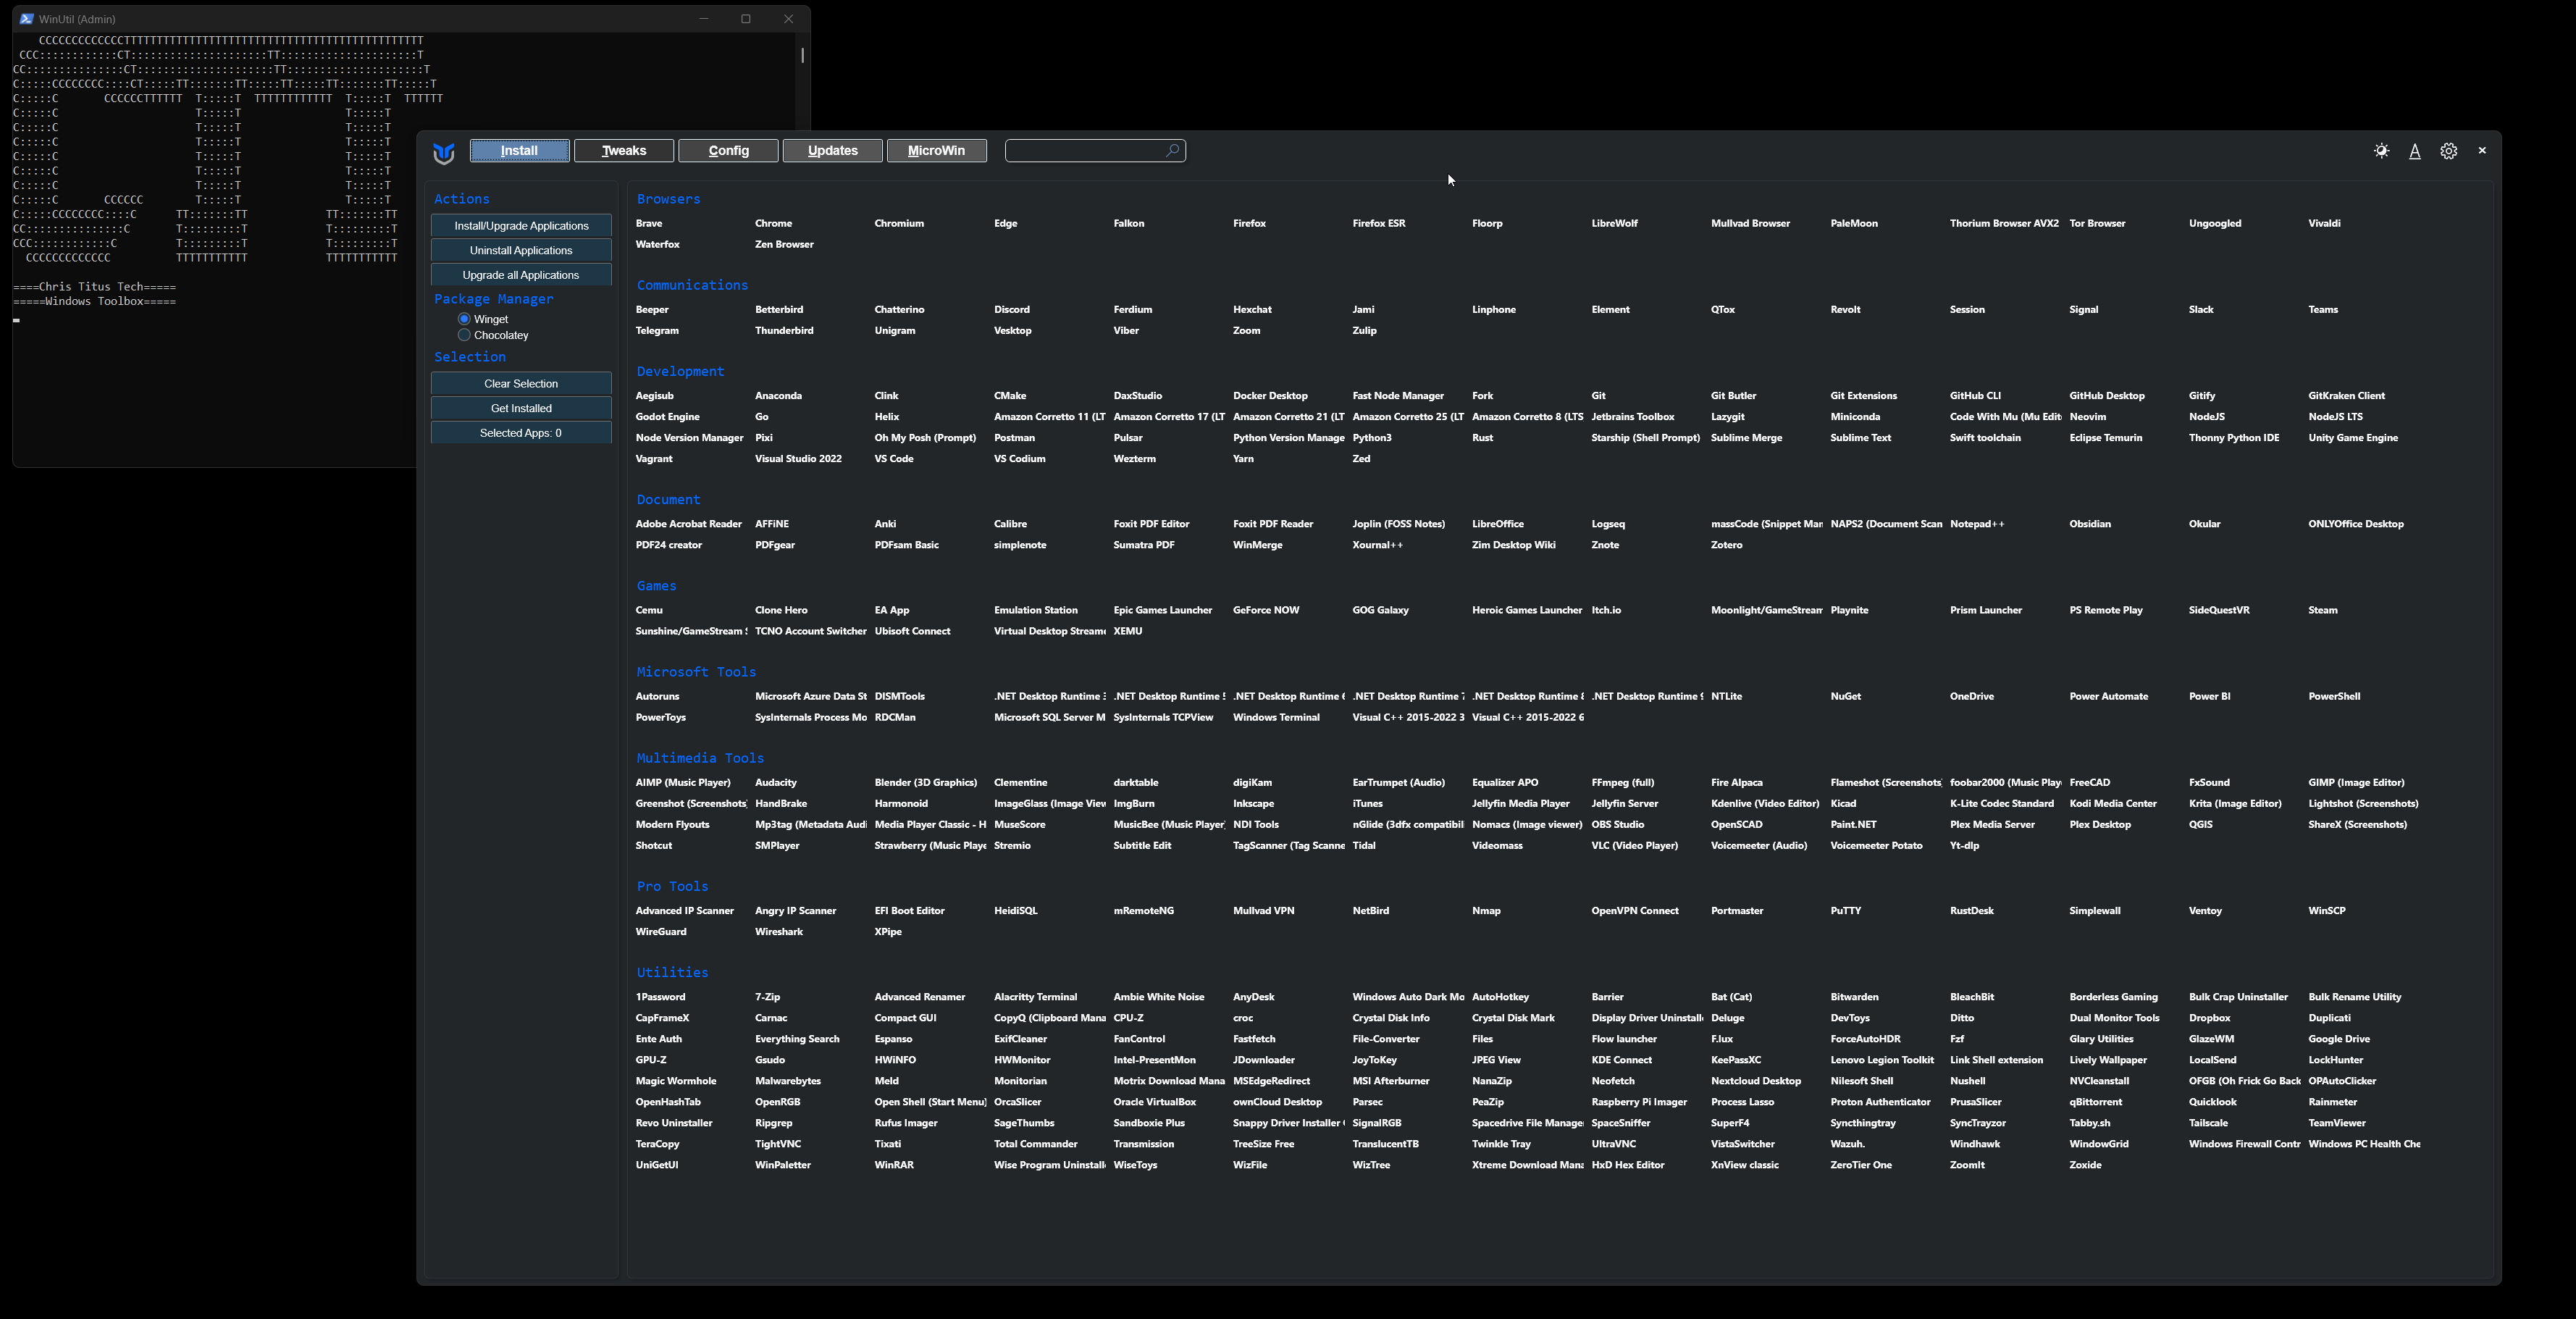This screenshot has width=2576, height=1319.
Task: Select the Chocolatey package manager option
Action: [464, 335]
